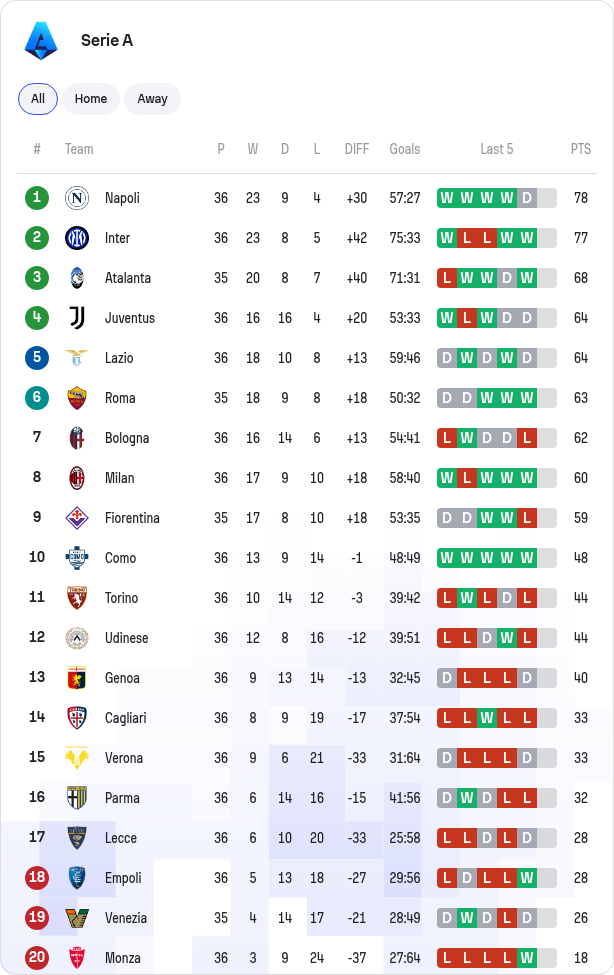The image size is (614, 975).
Task: Select the All filter tab
Action: pos(38,99)
